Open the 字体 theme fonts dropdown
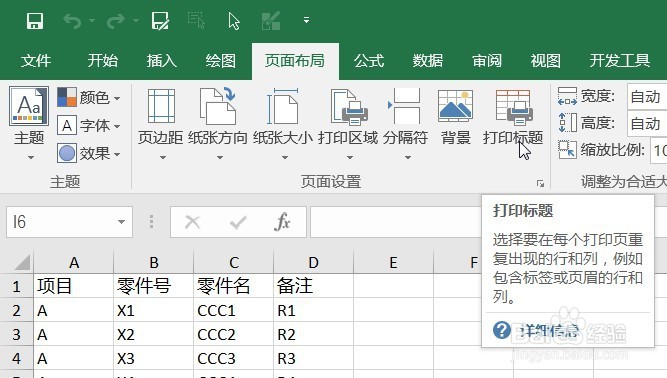The image size is (667, 378). point(89,125)
